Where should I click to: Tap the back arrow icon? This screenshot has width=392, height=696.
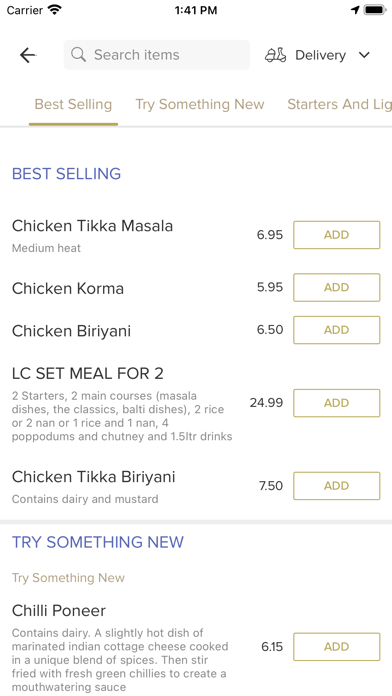click(28, 55)
